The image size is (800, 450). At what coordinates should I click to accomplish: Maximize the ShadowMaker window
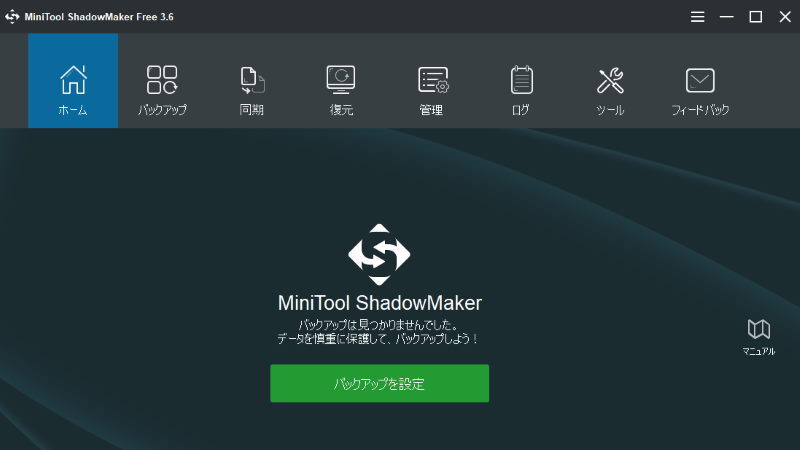coord(756,17)
